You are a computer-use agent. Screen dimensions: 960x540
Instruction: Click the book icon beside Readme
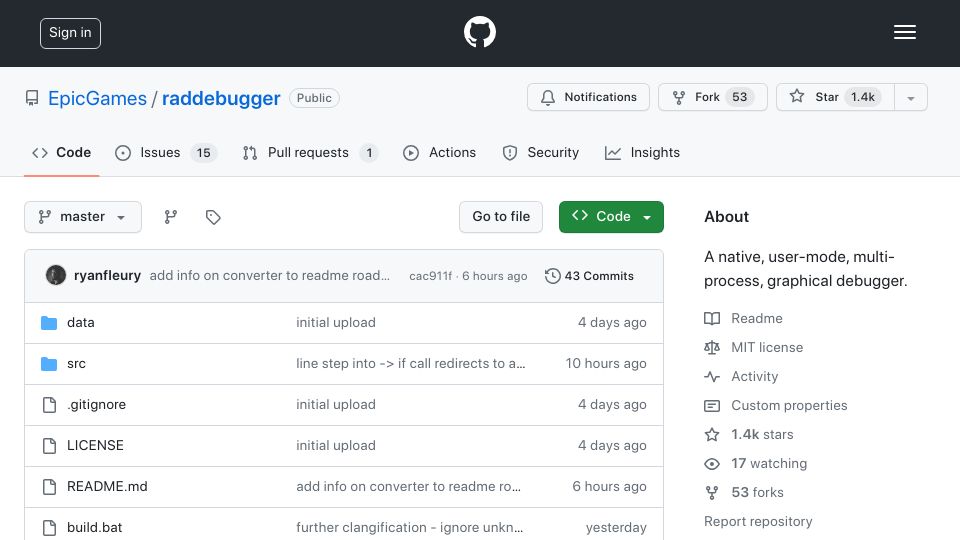click(x=712, y=318)
